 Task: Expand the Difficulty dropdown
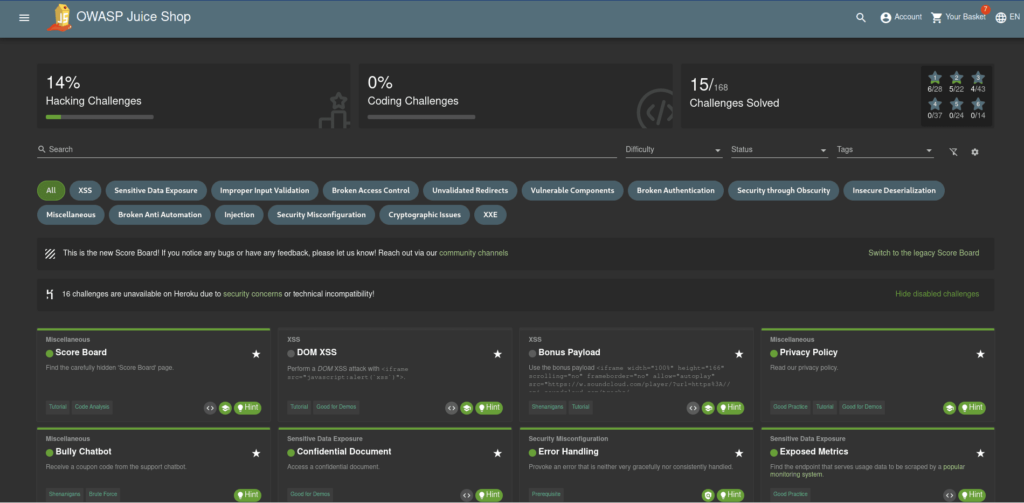point(673,150)
